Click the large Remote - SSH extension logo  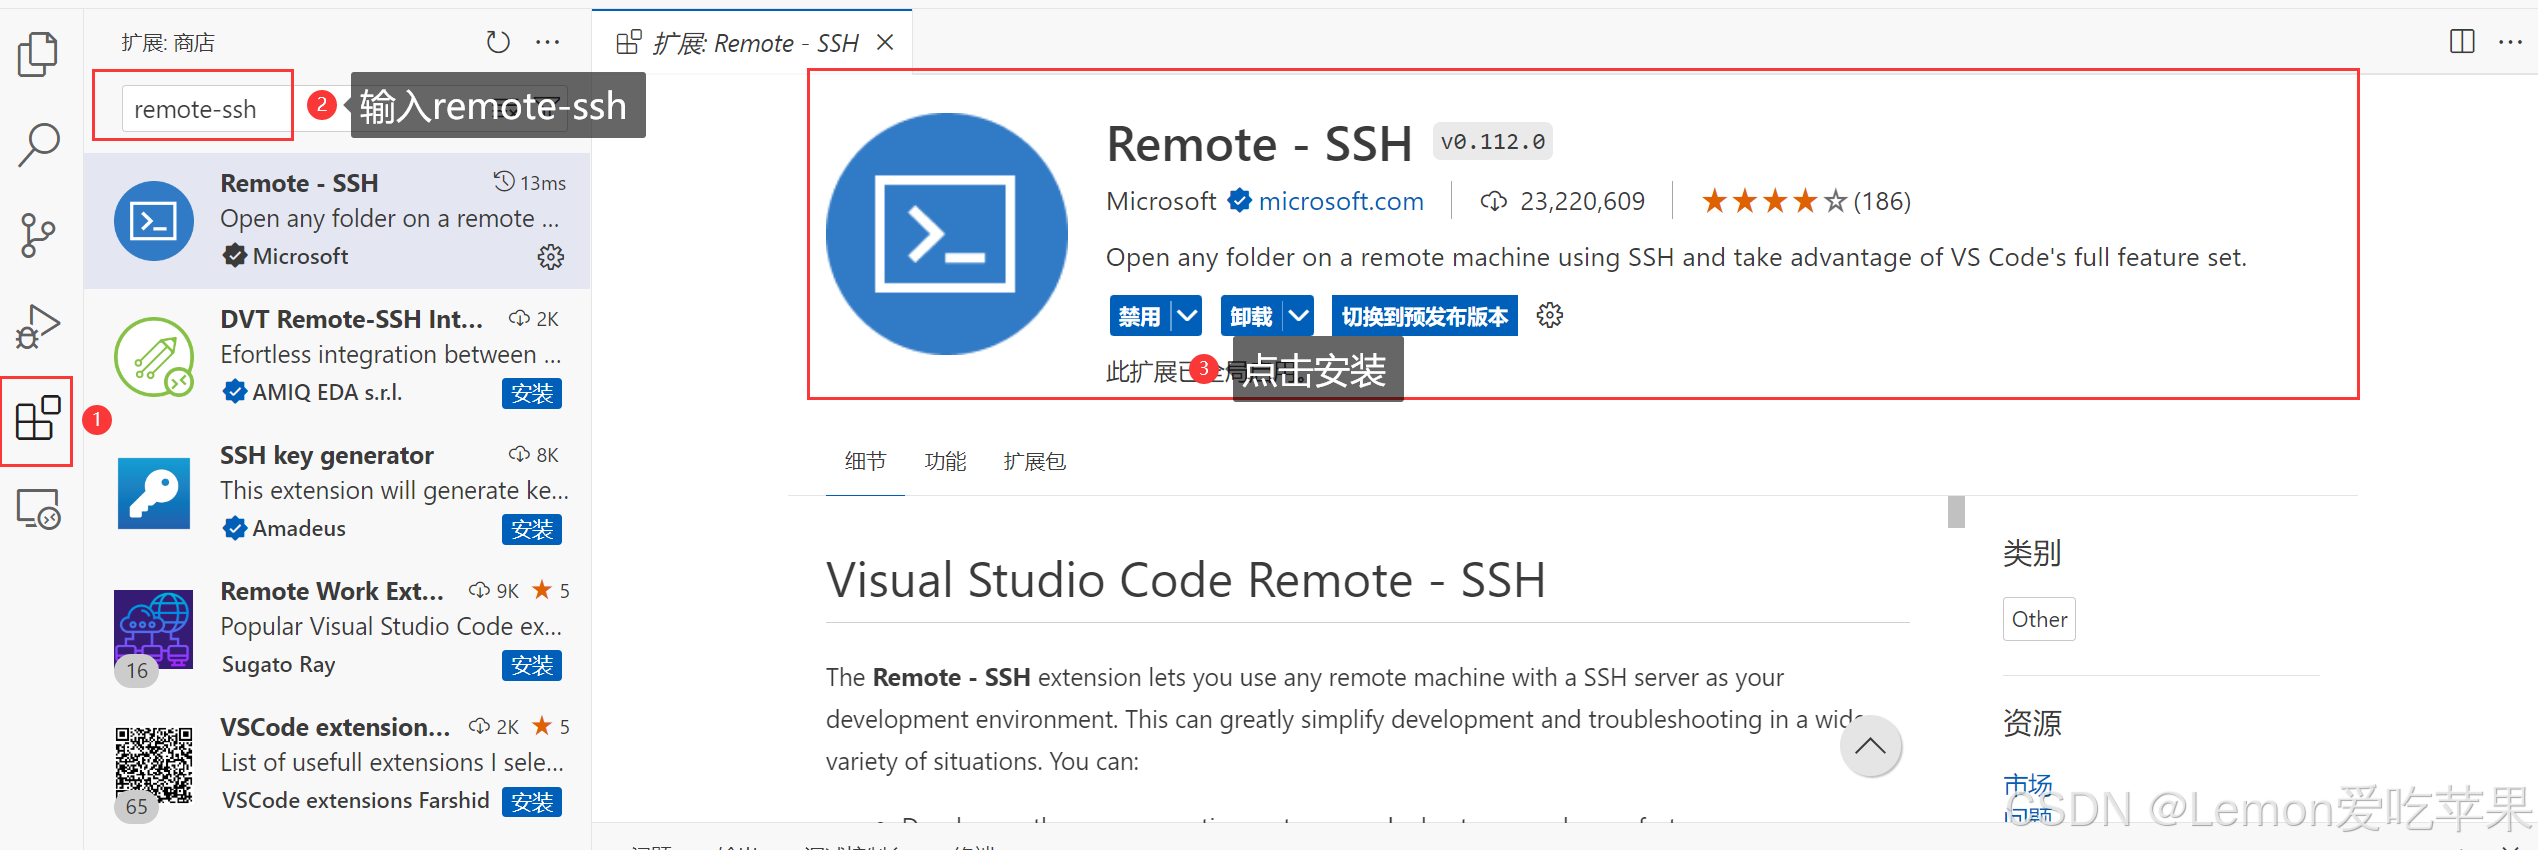click(946, 234)
